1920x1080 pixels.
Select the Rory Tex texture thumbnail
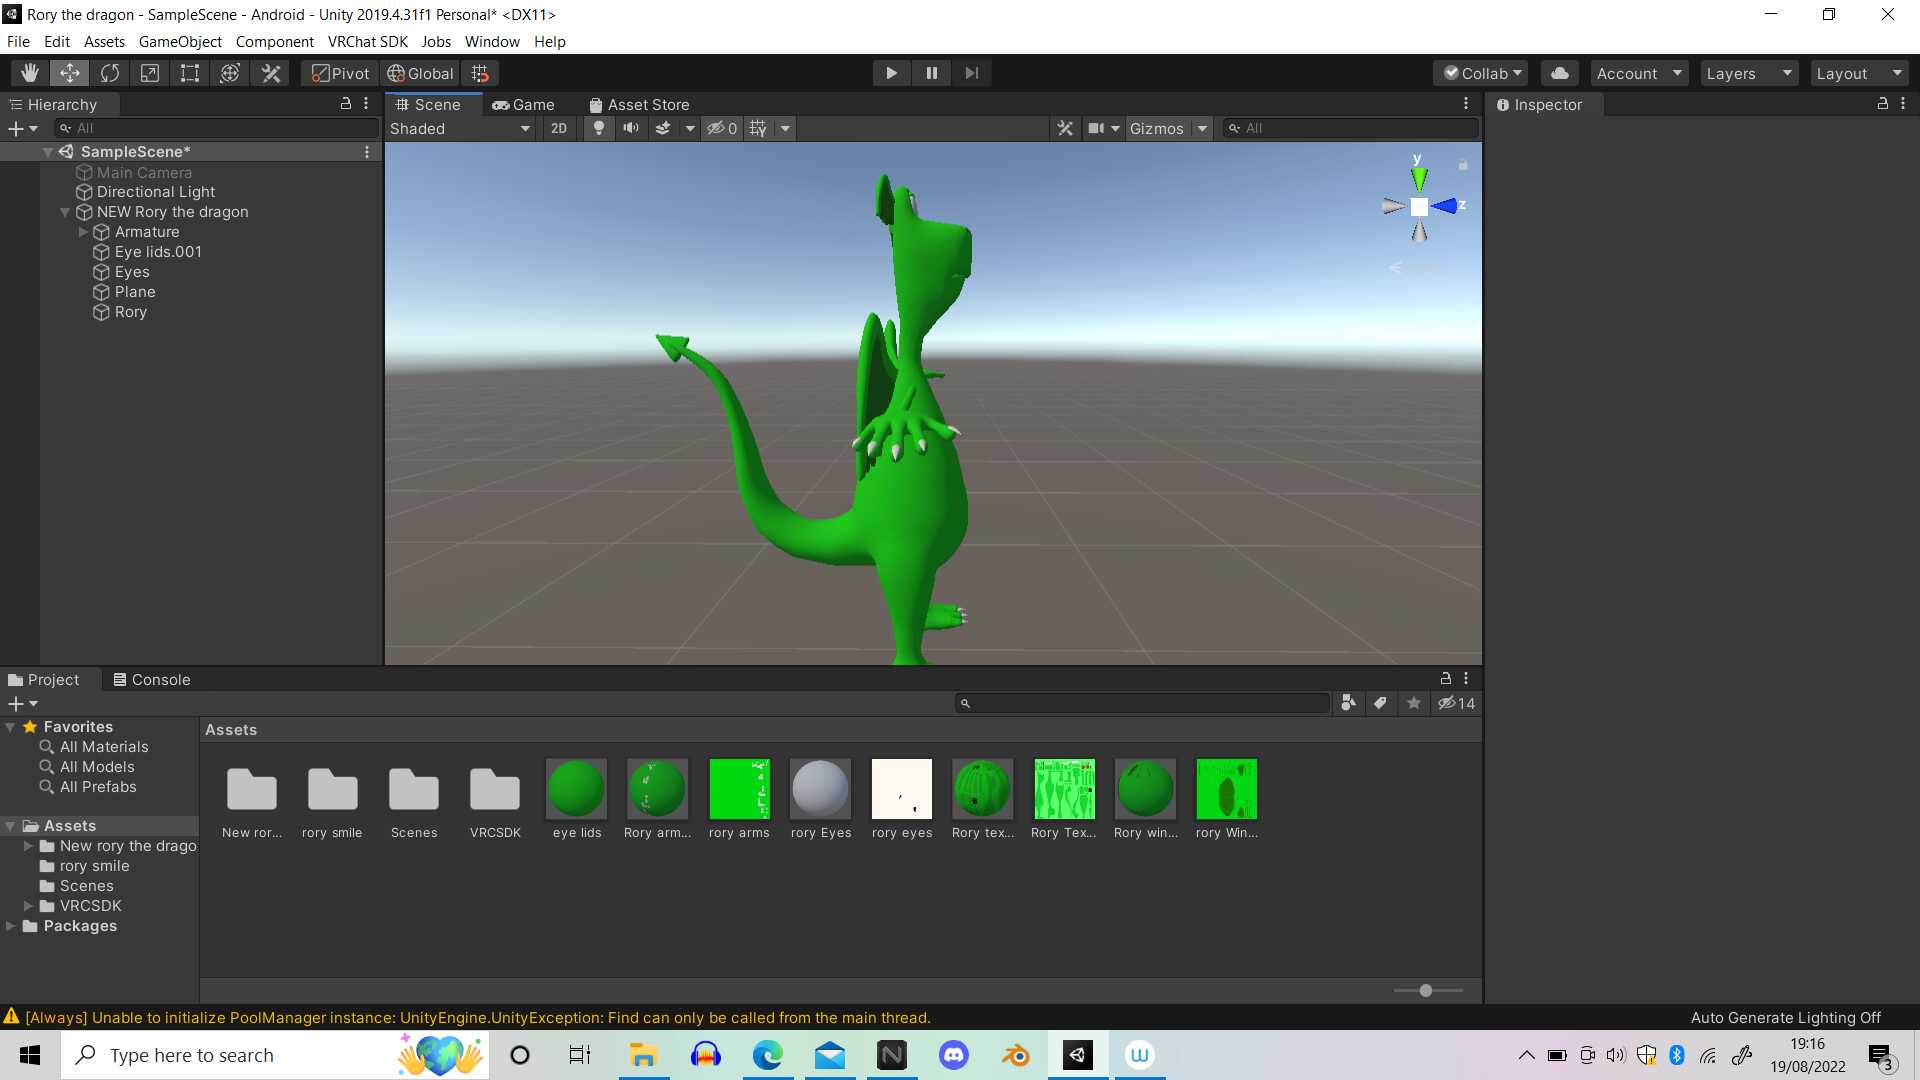point(1063,789)
